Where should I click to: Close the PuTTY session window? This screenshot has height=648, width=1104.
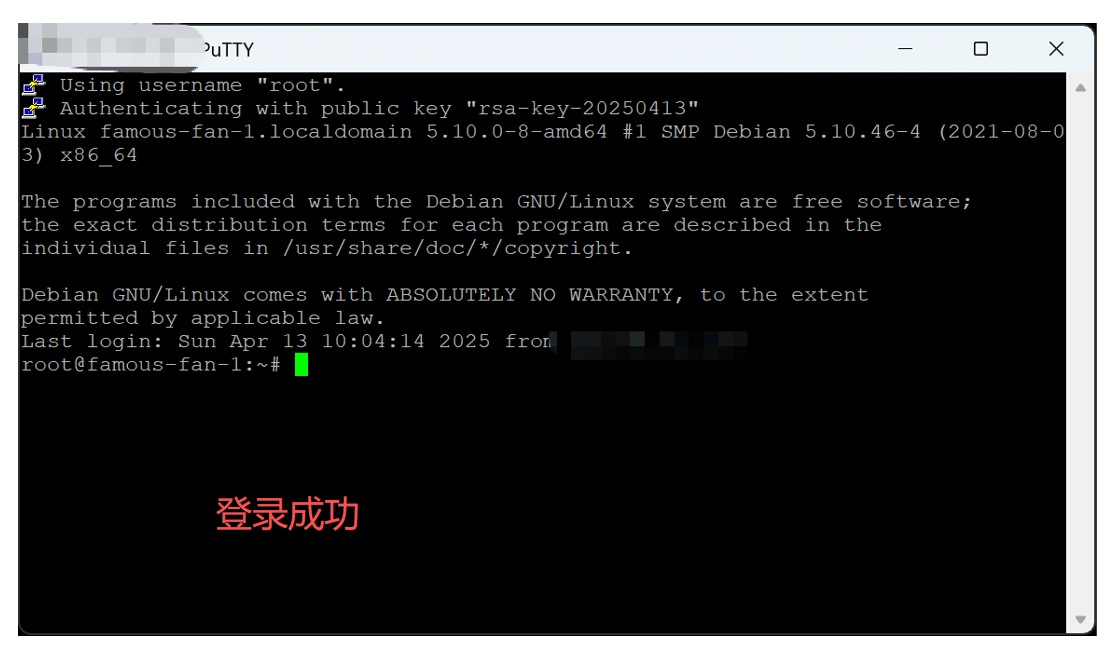(x=1056, y=49)
